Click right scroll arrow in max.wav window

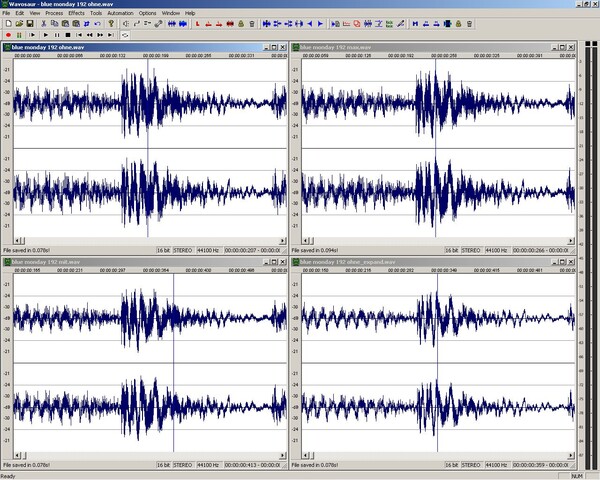571,241
